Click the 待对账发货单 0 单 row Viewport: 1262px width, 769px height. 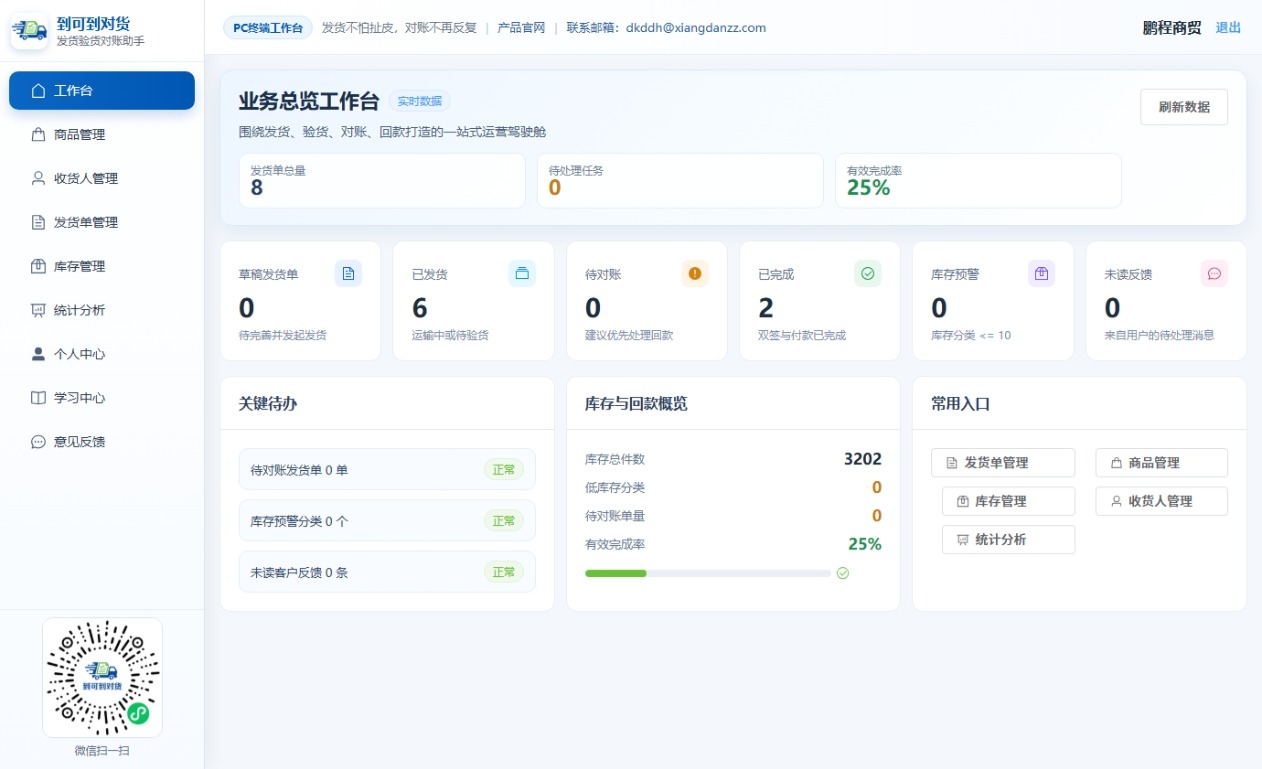387,470
